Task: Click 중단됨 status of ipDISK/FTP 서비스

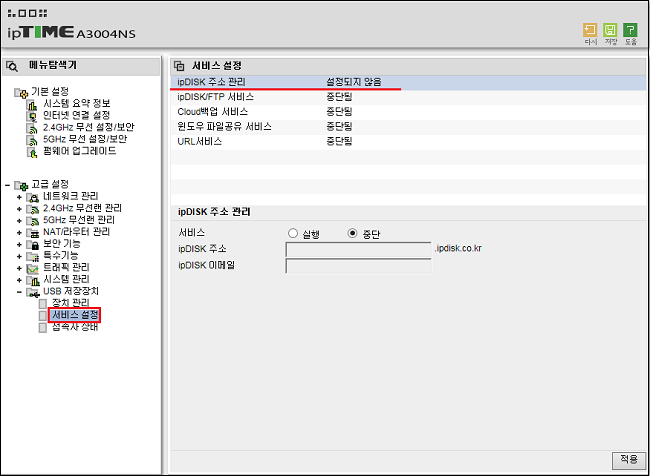Action: pos(339,97)
